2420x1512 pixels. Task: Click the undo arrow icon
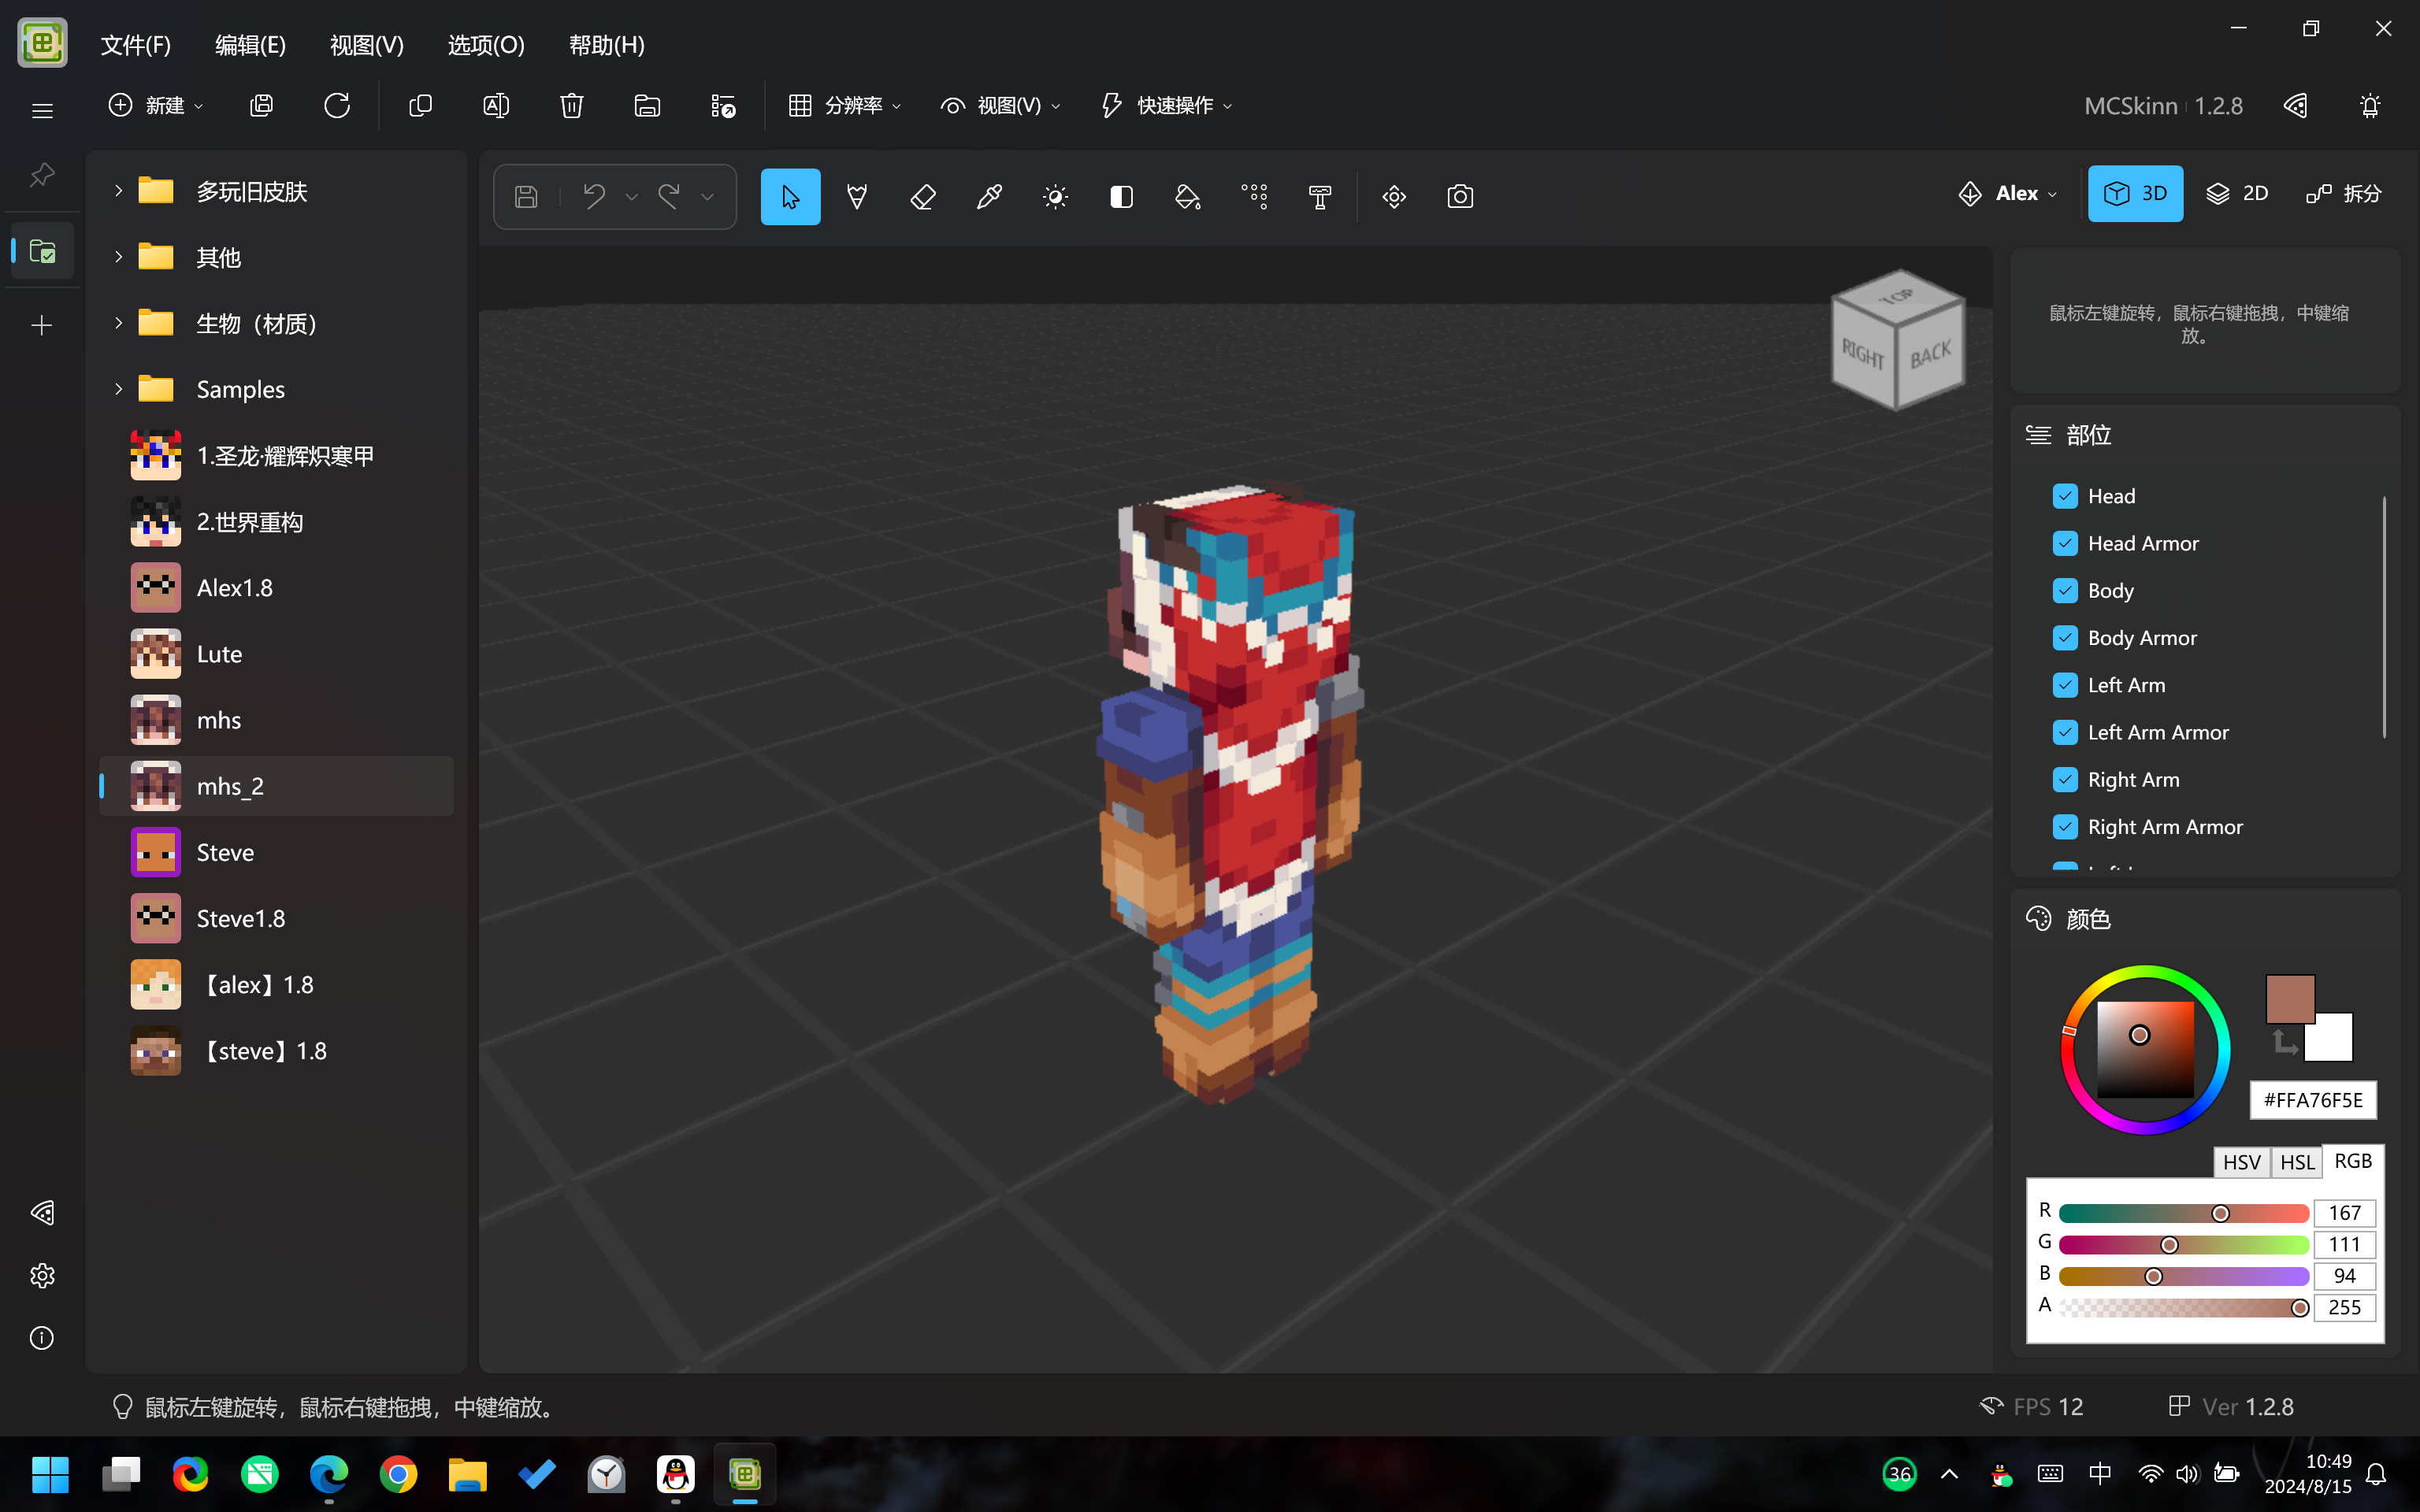click(594, 197)
